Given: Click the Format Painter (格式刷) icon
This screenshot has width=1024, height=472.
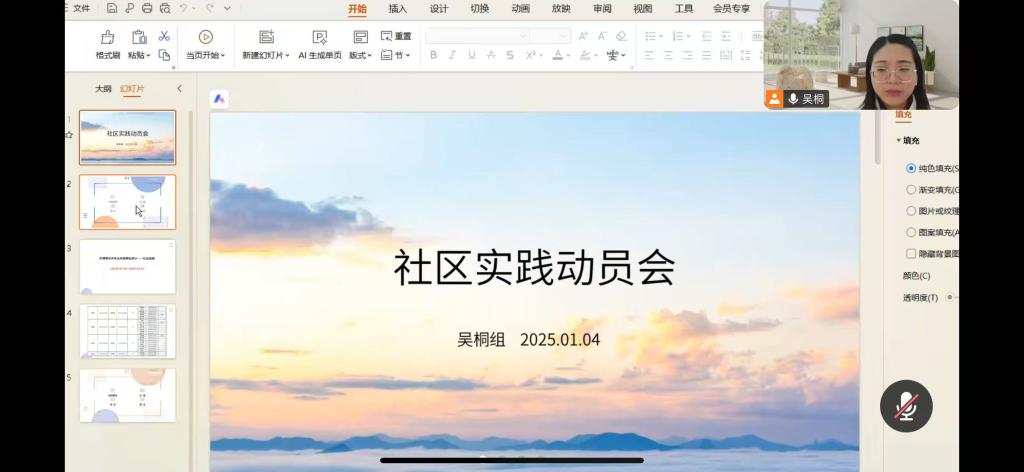Looking at the screenshot, I should [107, 38].
